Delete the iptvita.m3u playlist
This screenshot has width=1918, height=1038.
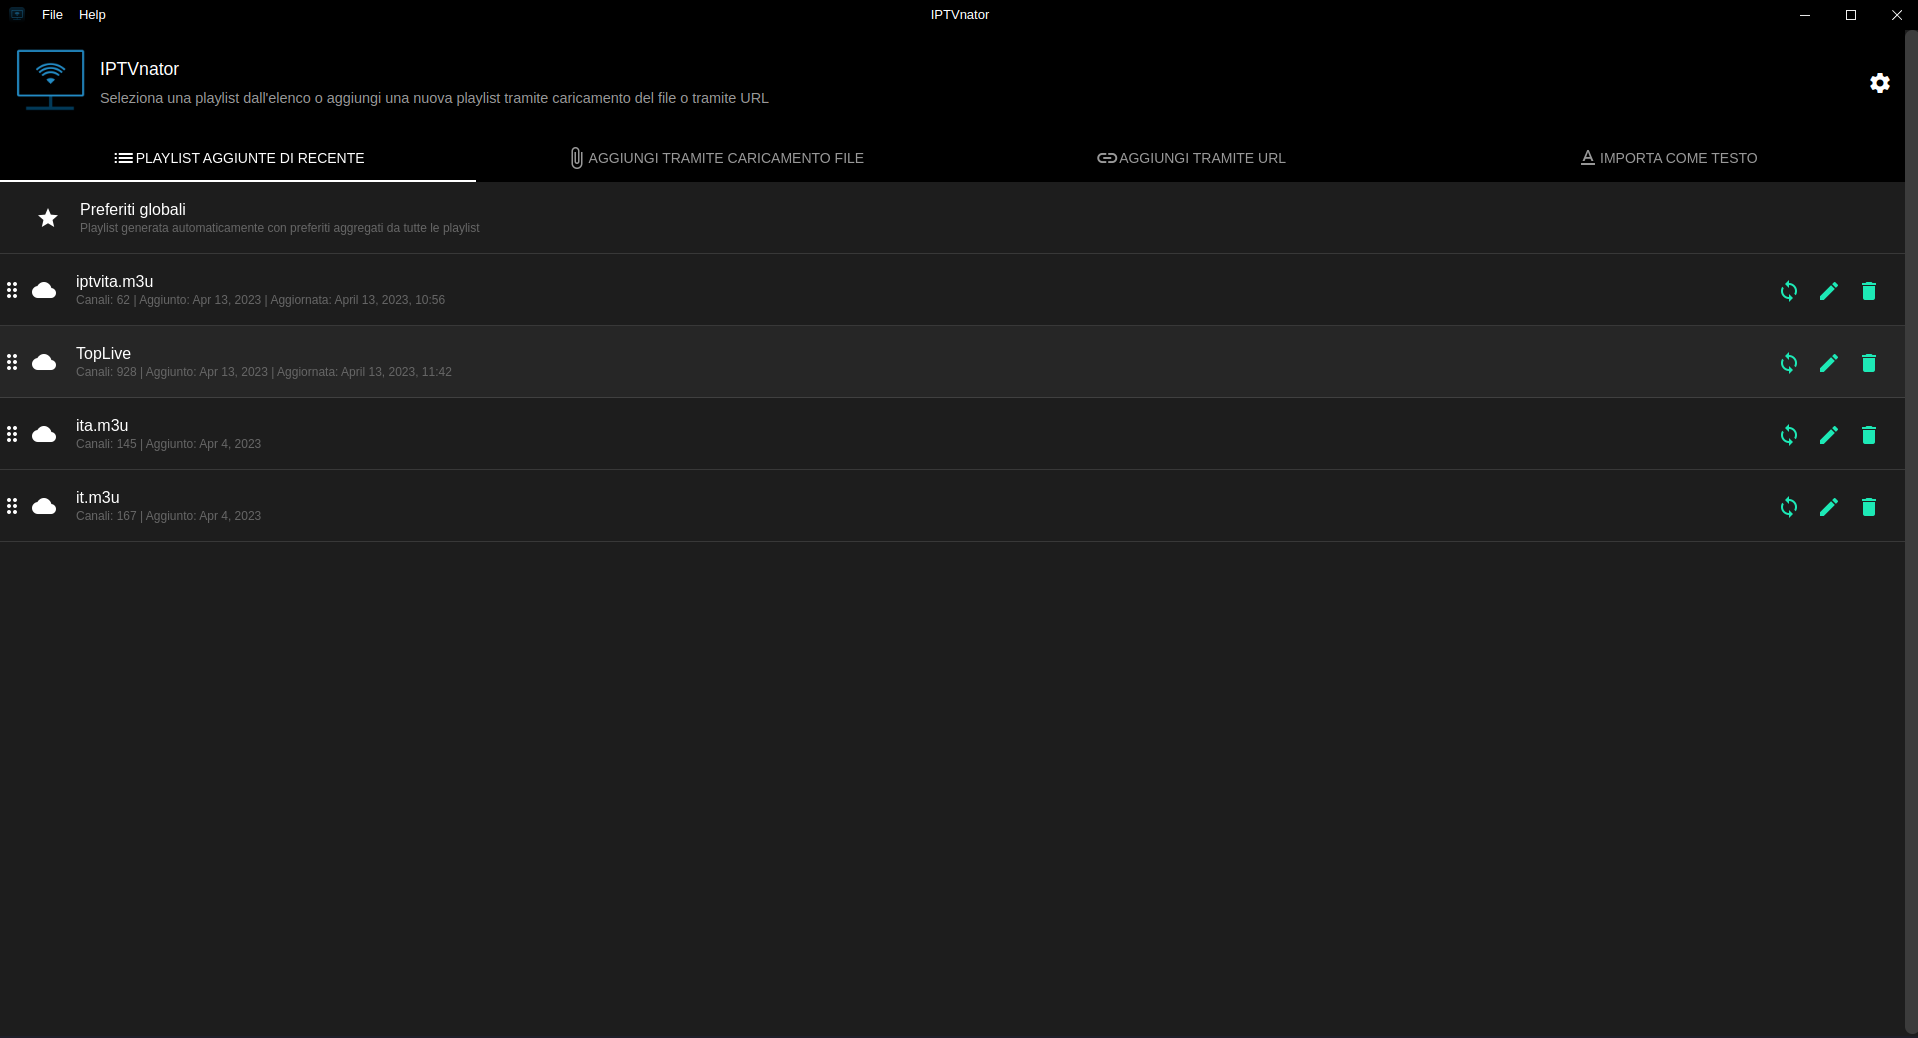tap(1869, 291)
